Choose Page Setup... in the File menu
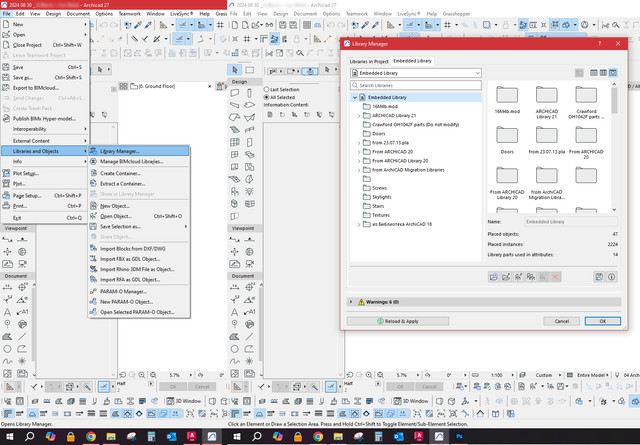This screenshot has width=640, height=445. (x=45, y=196)
